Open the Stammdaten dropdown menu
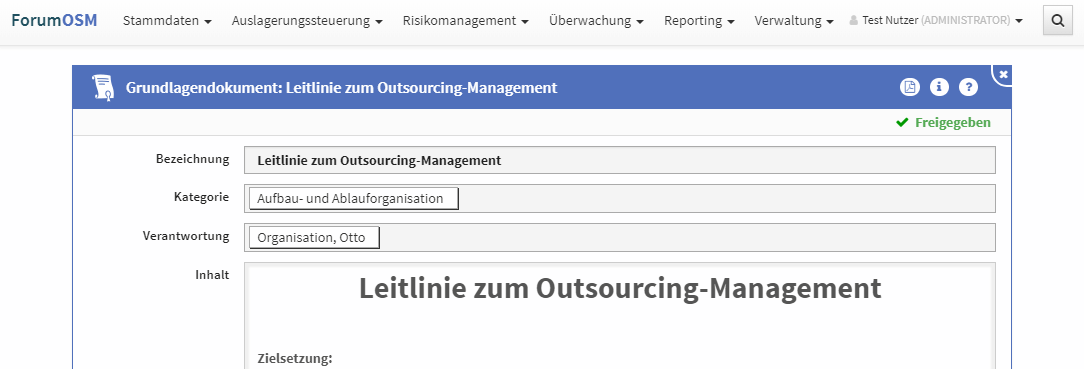This screenshot has width=1084, height=369. [167, 21]
